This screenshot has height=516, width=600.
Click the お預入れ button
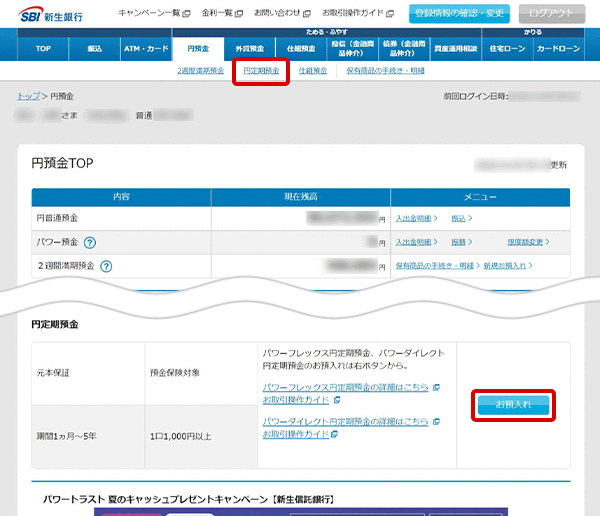click(514, 405)
